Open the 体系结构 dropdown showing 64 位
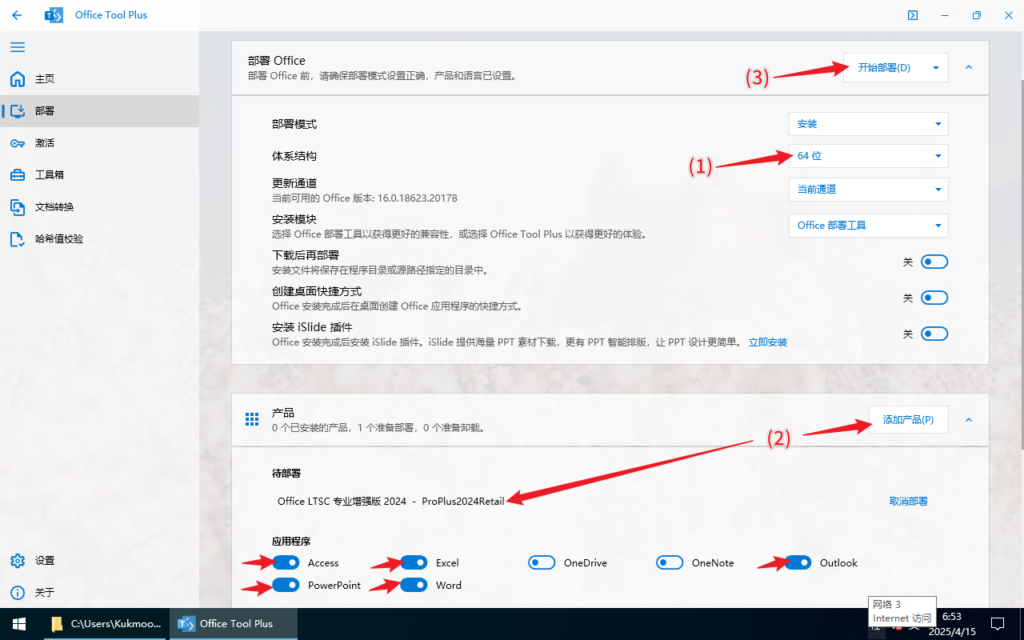This screenshot has width=1024, height=640. point(869,156)
